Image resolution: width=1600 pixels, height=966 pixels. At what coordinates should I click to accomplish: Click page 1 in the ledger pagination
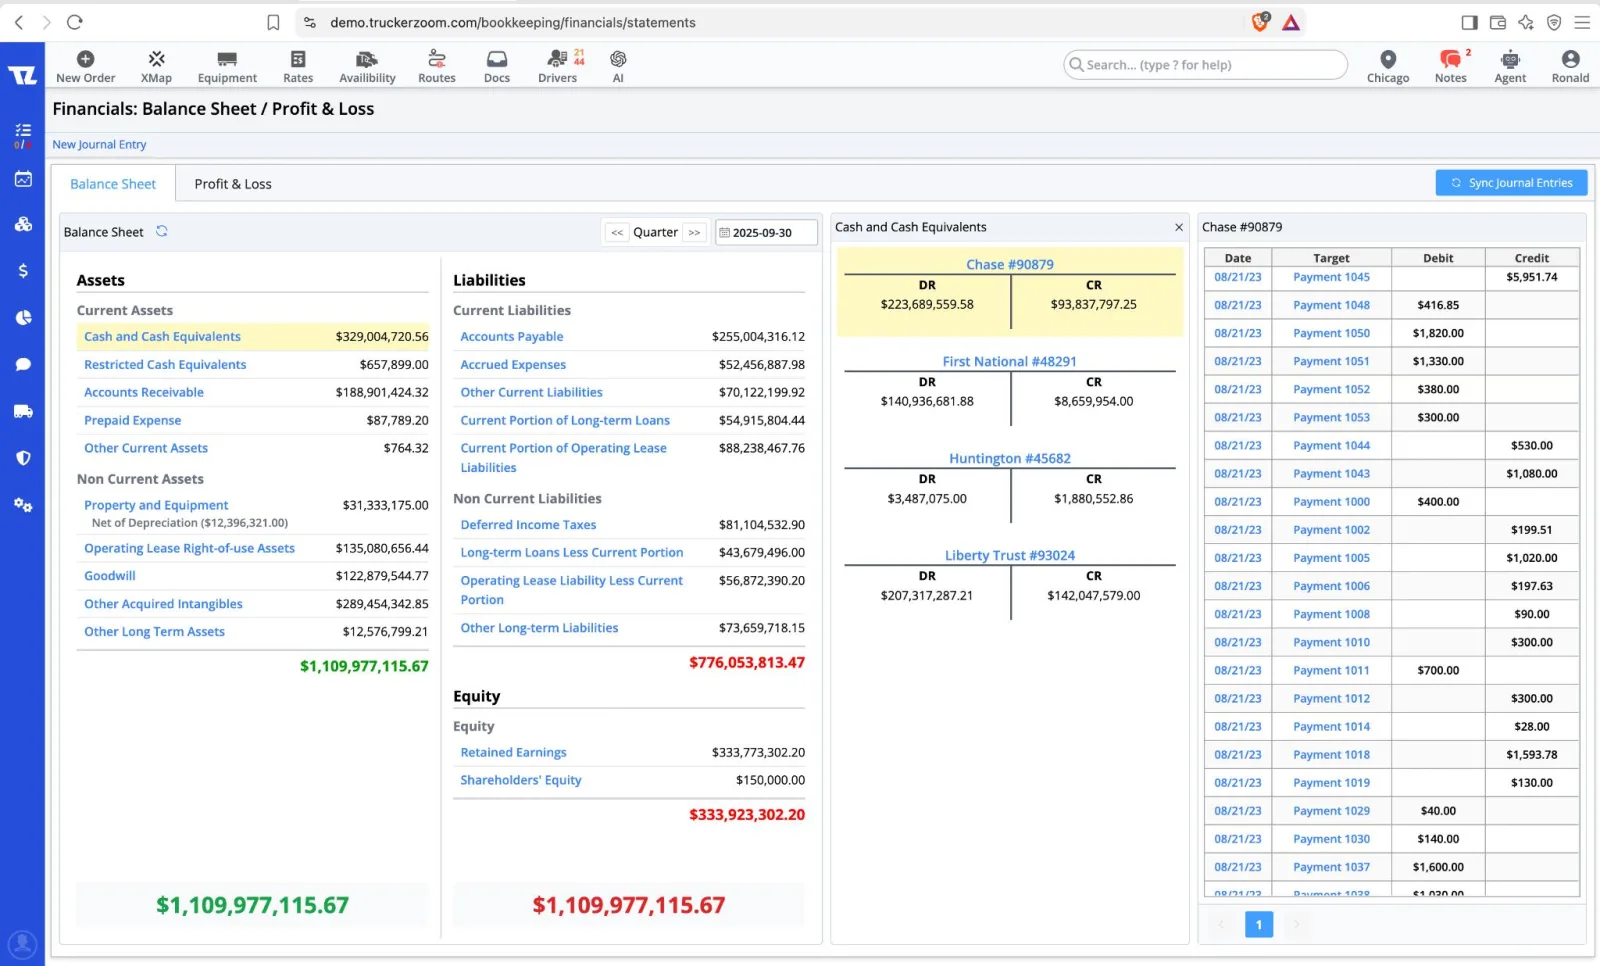pos(1258,924)
